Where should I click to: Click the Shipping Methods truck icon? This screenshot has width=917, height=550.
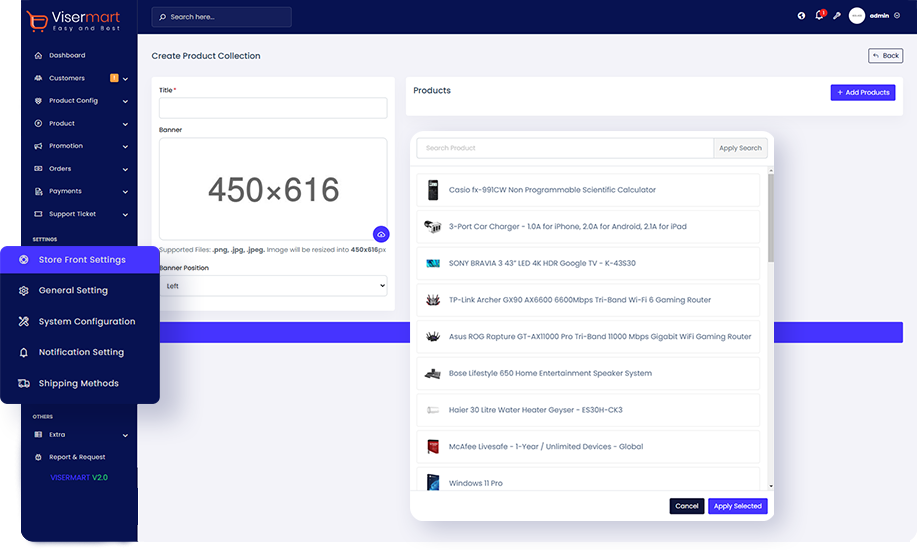pos(23,383)
